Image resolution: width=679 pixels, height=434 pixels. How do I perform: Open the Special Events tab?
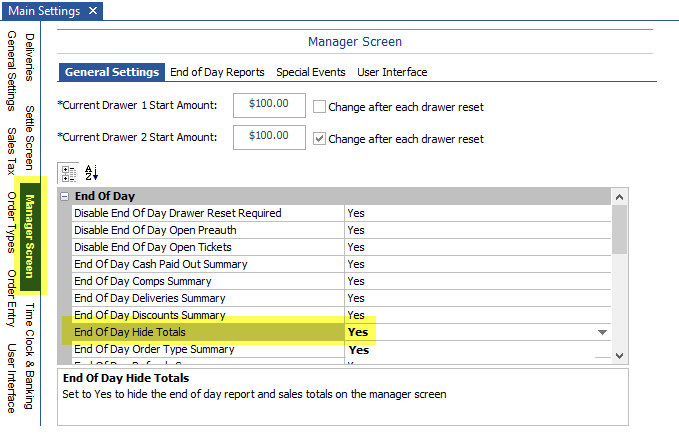tap(310, 72)
